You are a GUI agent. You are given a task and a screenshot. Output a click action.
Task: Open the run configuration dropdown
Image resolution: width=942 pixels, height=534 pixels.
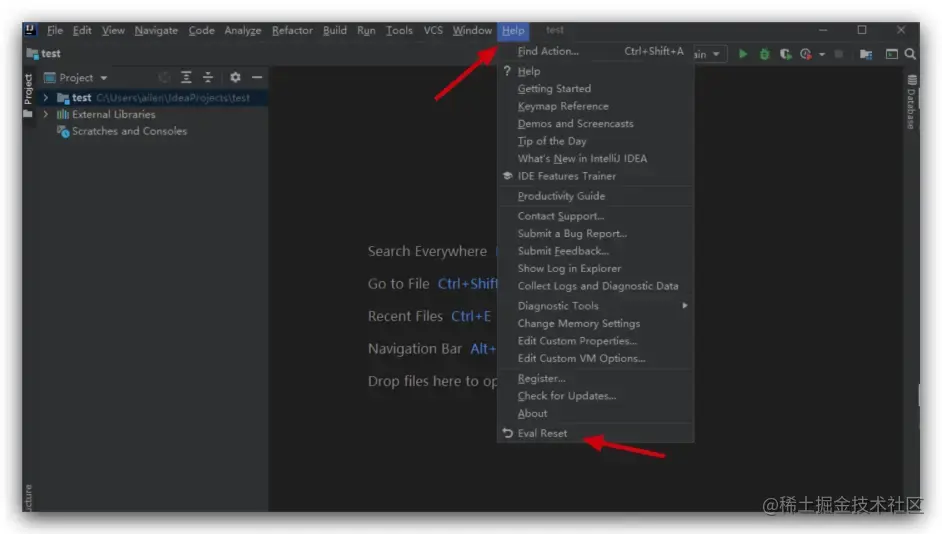click(x=710, y=54)
